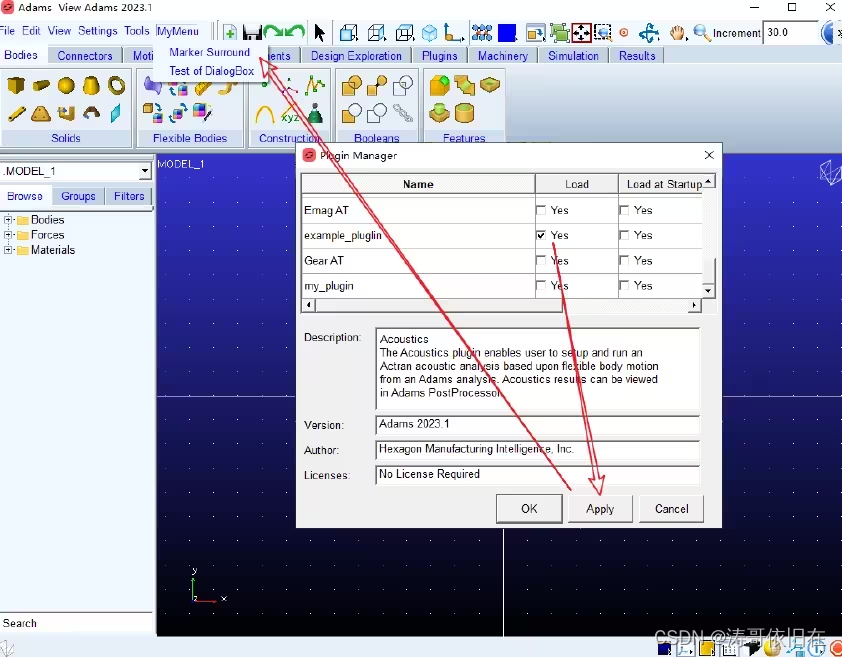Switch to the Groups browser tab

[78, 196]
